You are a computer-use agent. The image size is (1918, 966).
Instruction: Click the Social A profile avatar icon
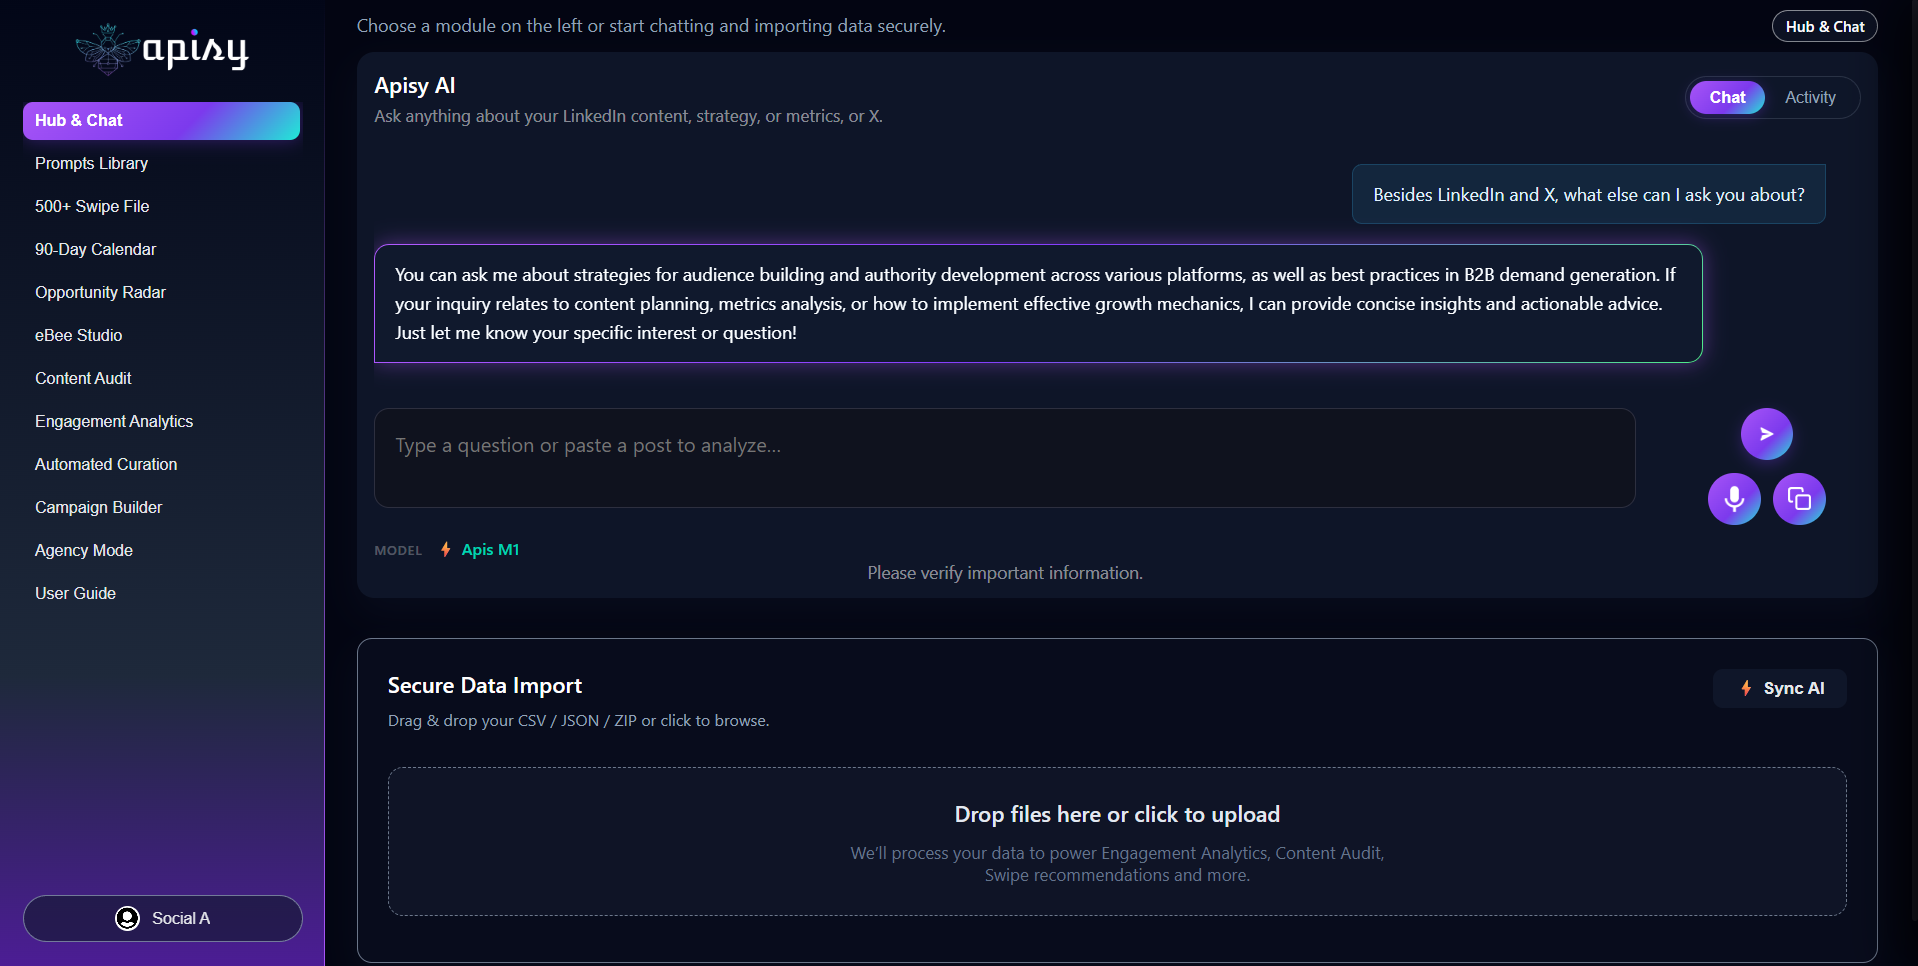coord(127,918)
